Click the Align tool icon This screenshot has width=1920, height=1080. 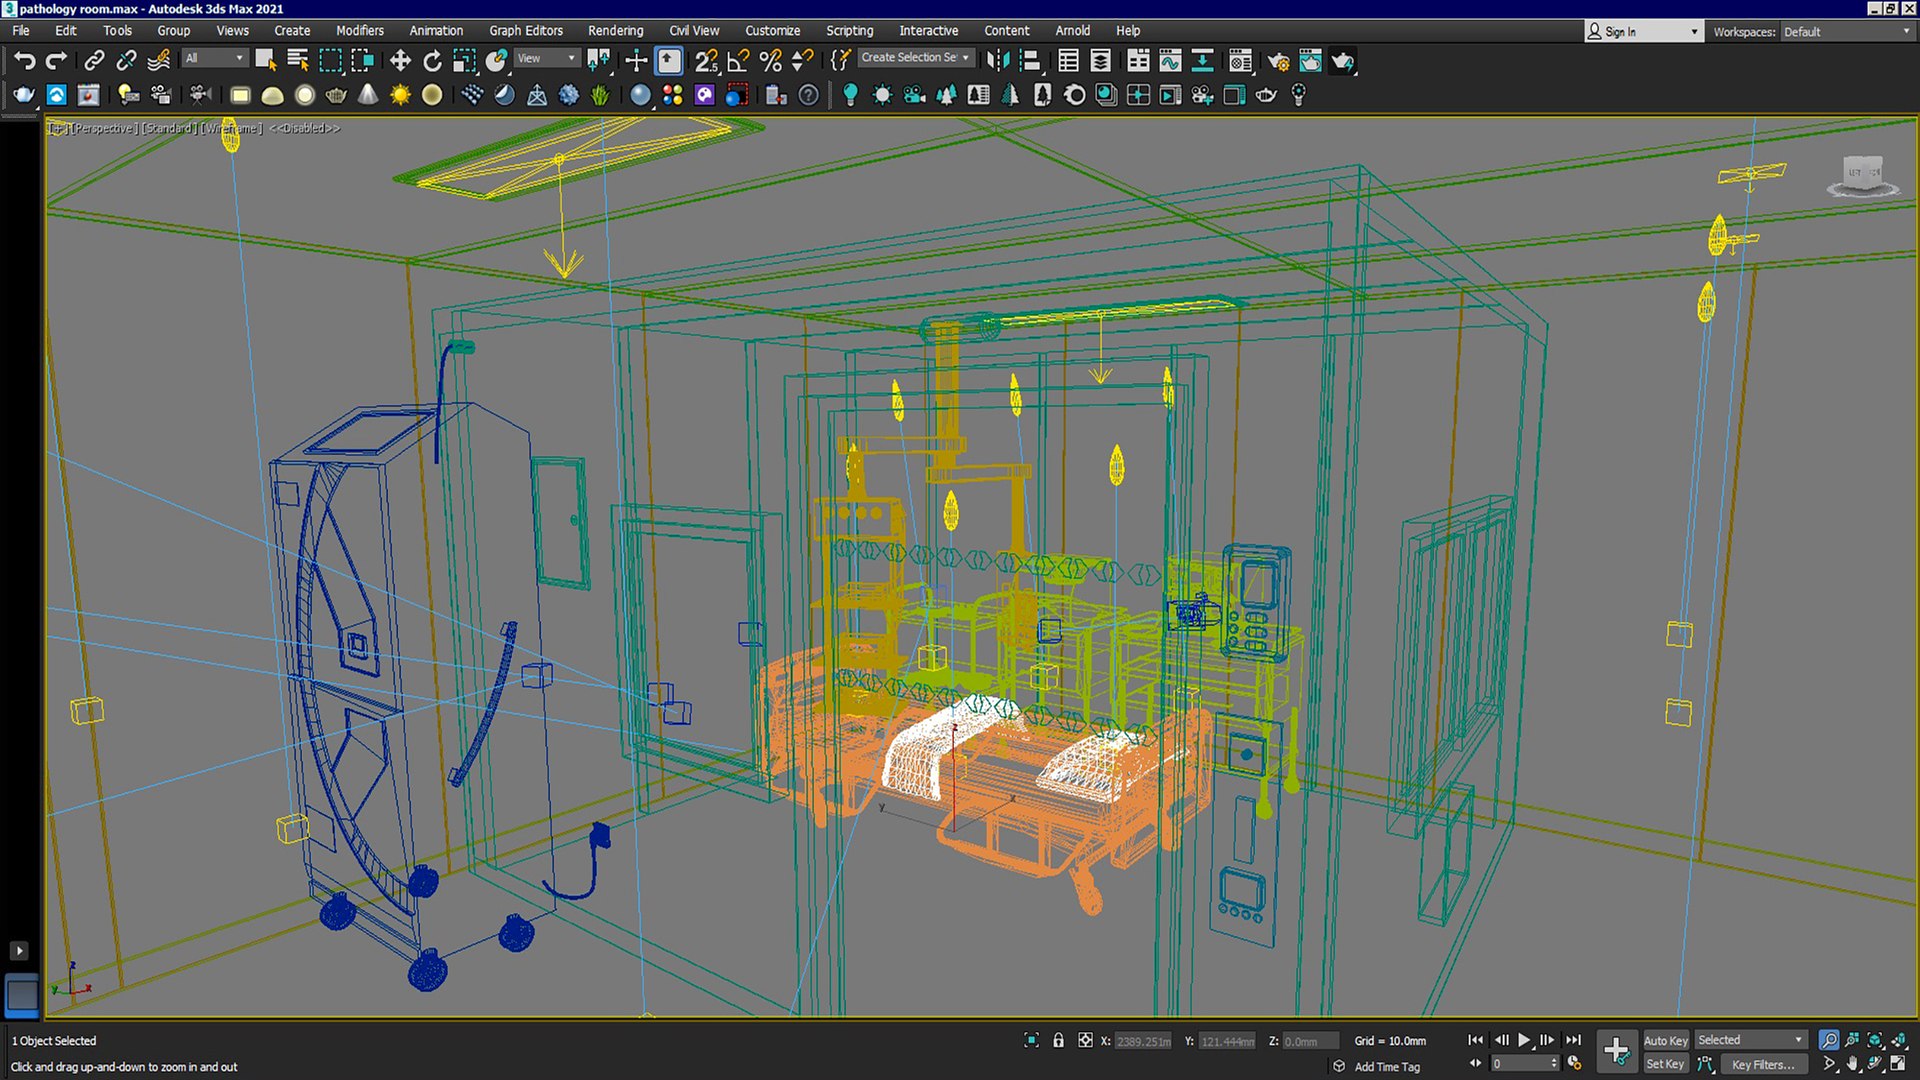click(x=1030, y=61)
